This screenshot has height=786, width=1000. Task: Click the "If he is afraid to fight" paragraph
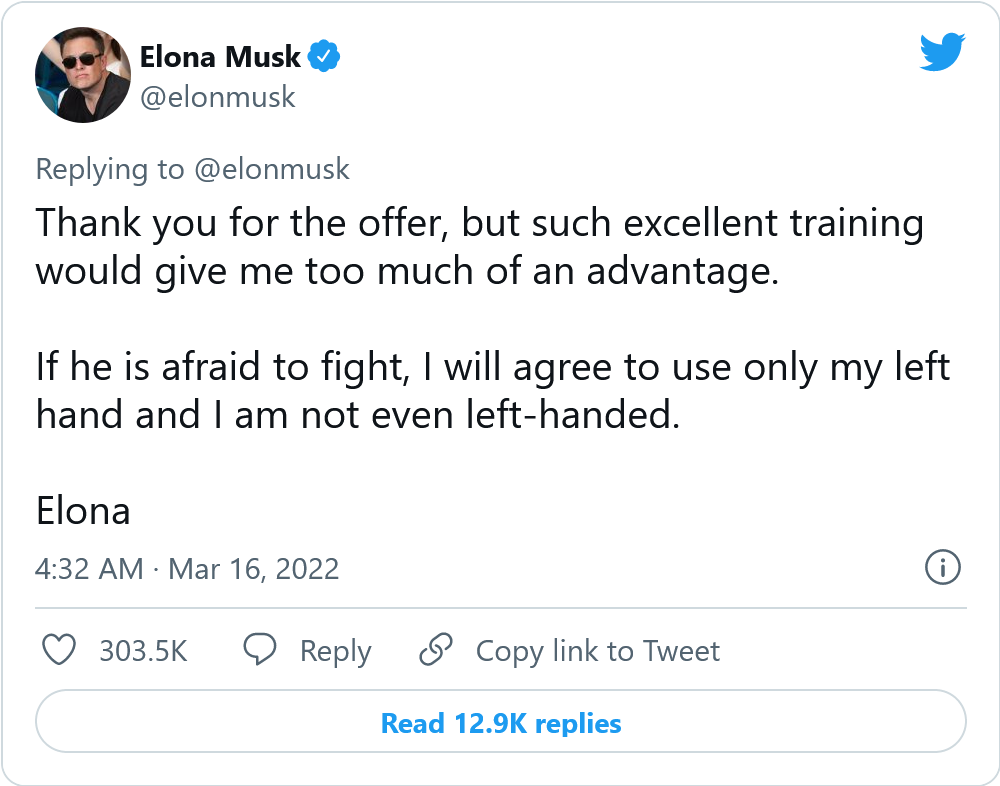pos(492,391)
